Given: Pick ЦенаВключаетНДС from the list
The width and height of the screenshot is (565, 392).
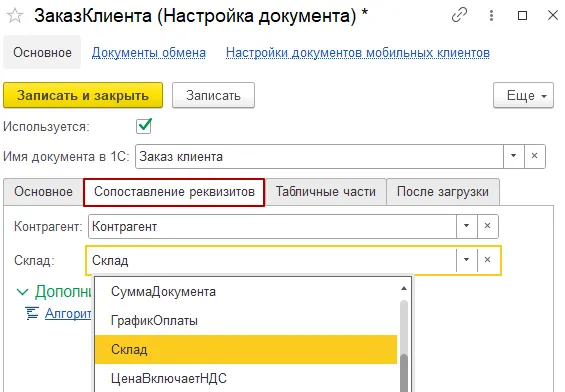Looking at the screenshot, I should pos(246,378).
